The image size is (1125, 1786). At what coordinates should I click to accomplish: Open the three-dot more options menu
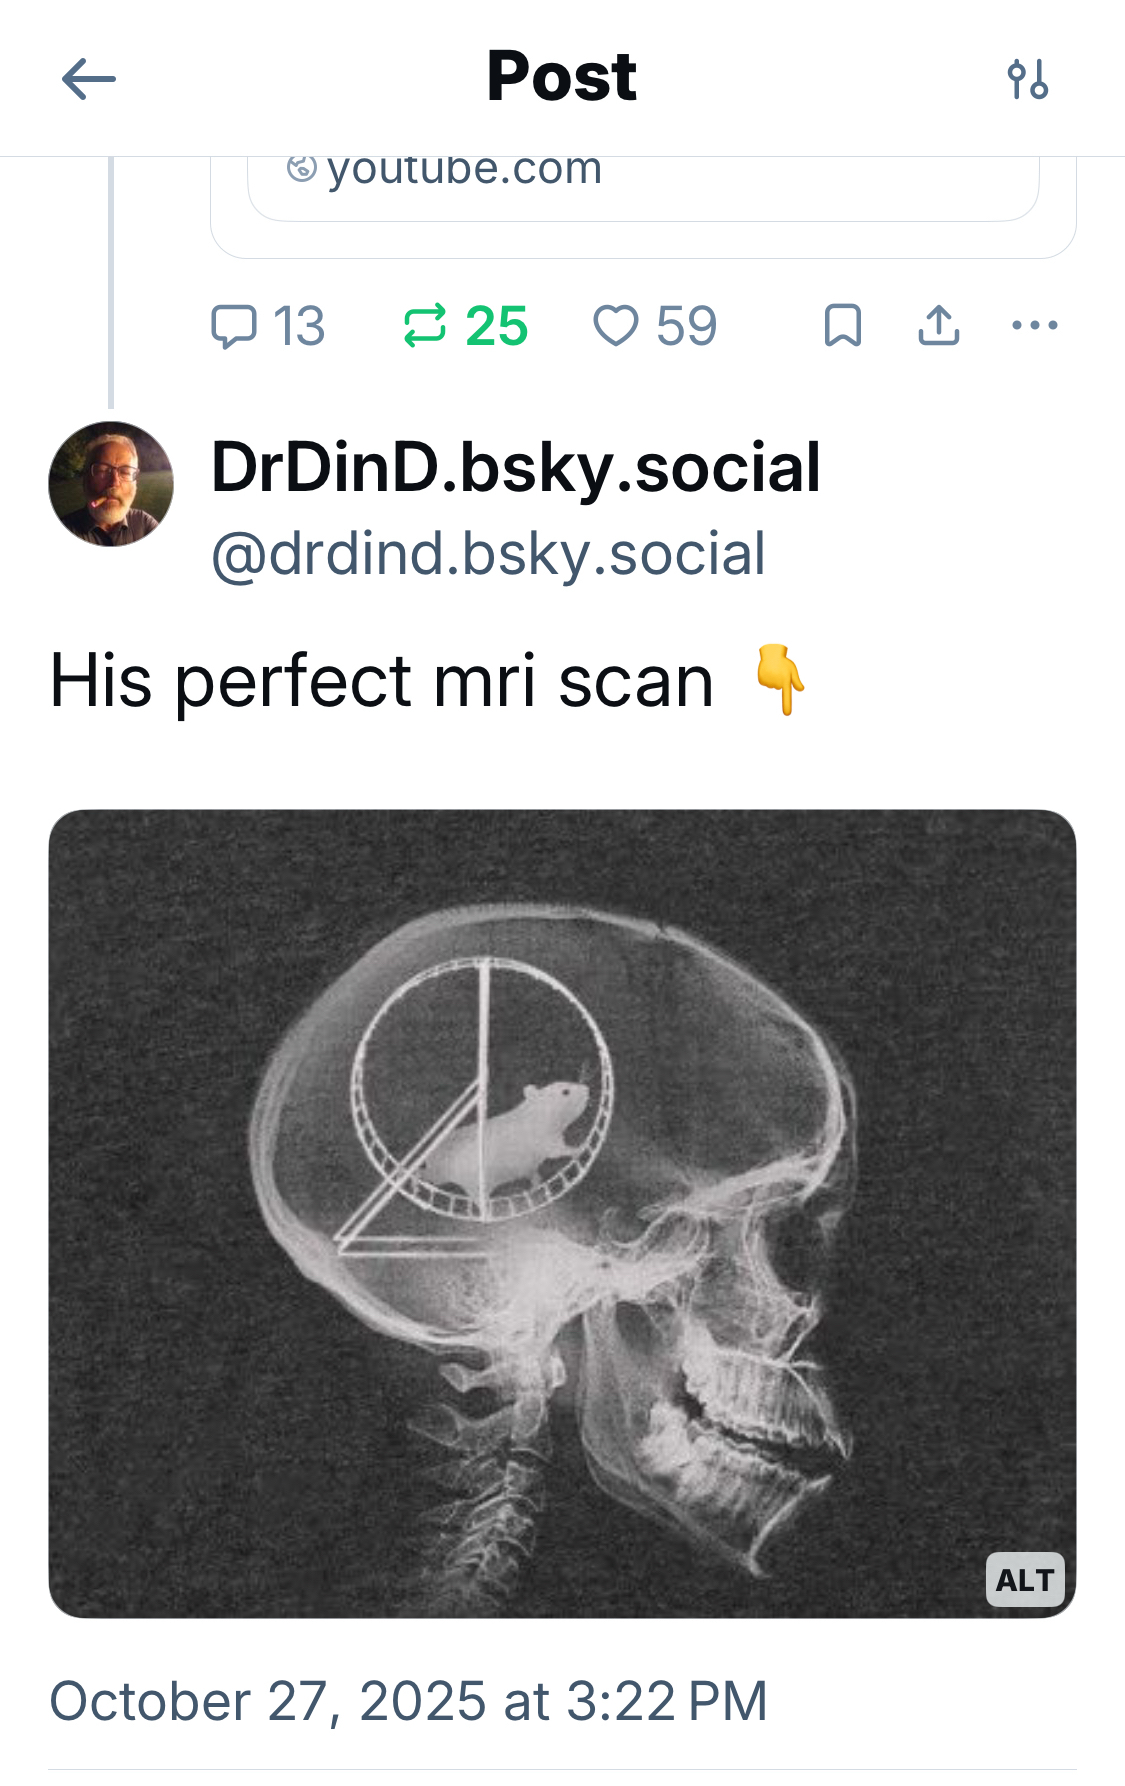pos(1034,326)
